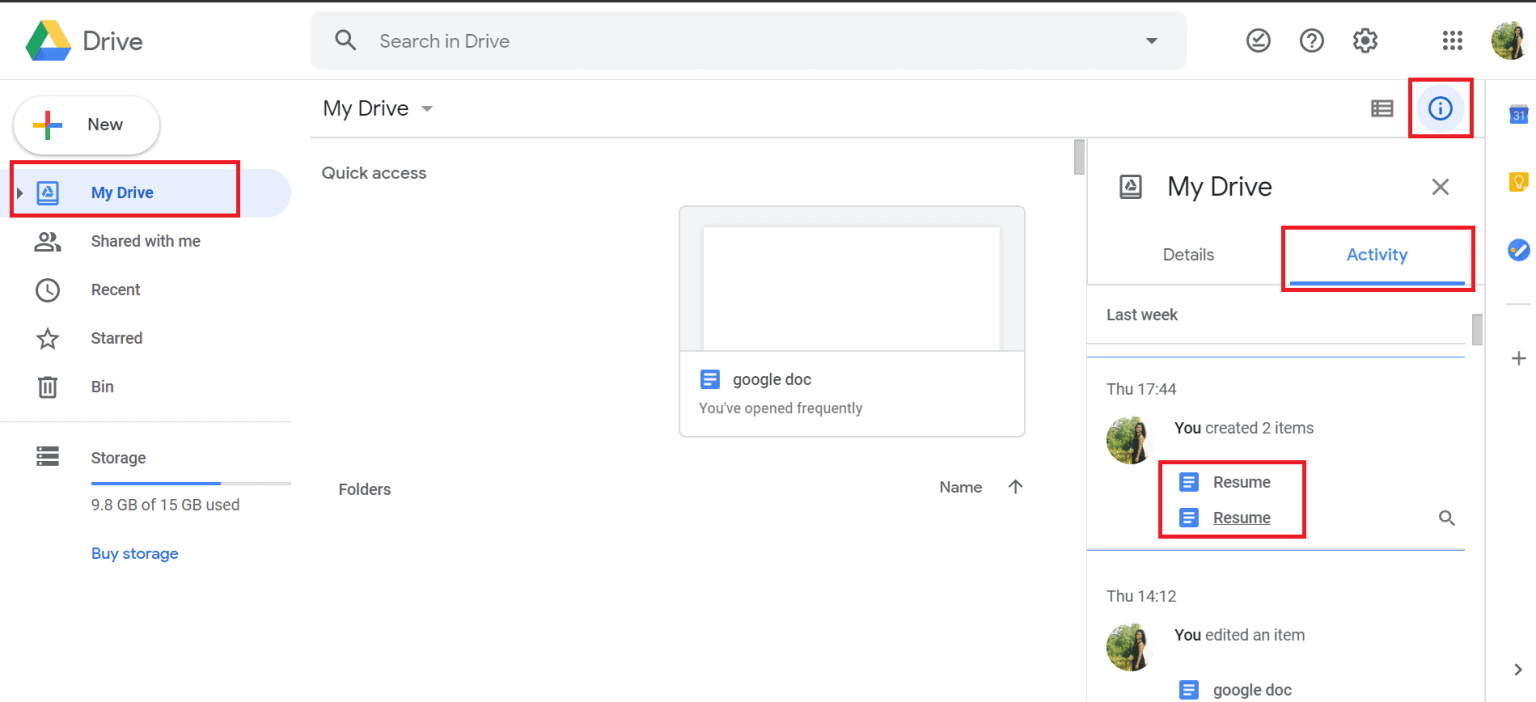Open the offline ready status icon
1536x702 pixels.
(x=1258, y=41)
